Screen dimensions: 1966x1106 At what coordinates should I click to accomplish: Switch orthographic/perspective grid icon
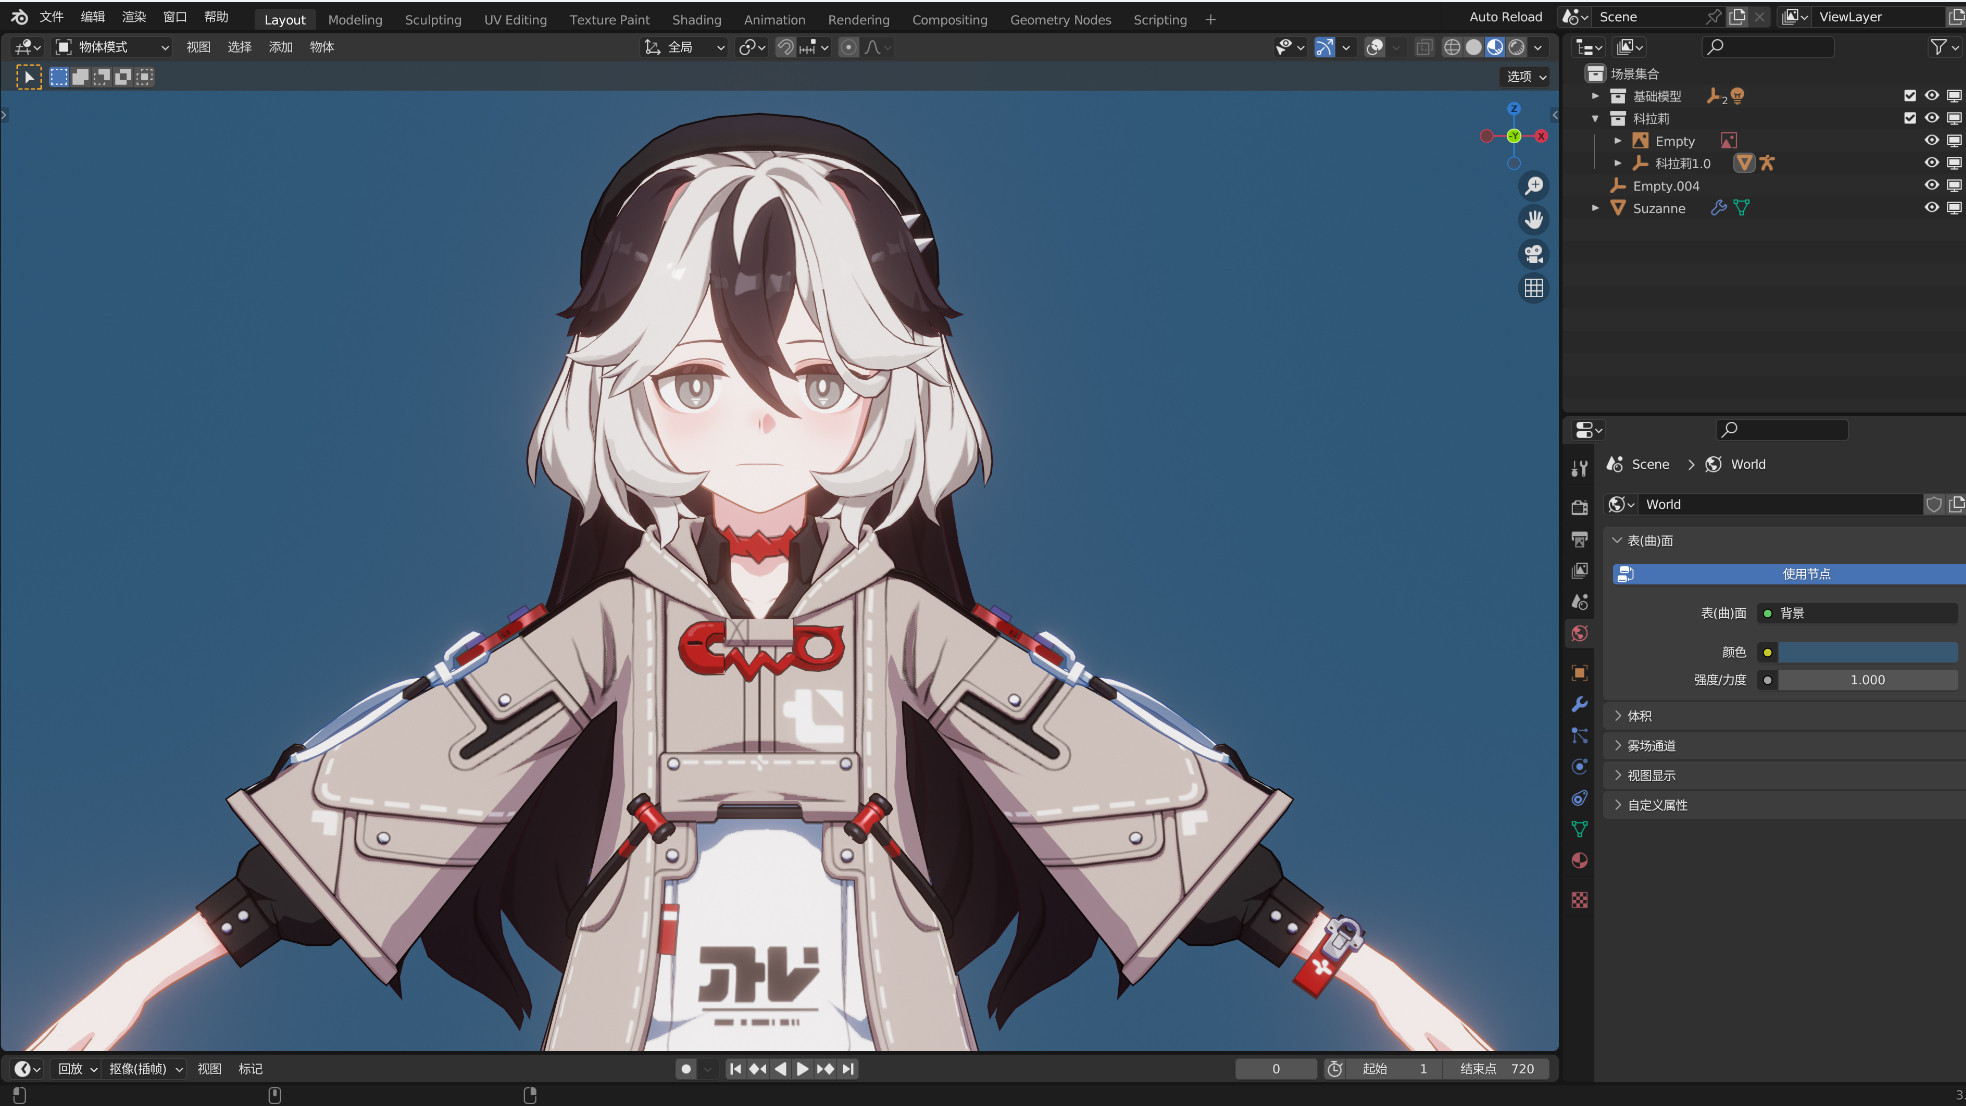pos(1533,288)
